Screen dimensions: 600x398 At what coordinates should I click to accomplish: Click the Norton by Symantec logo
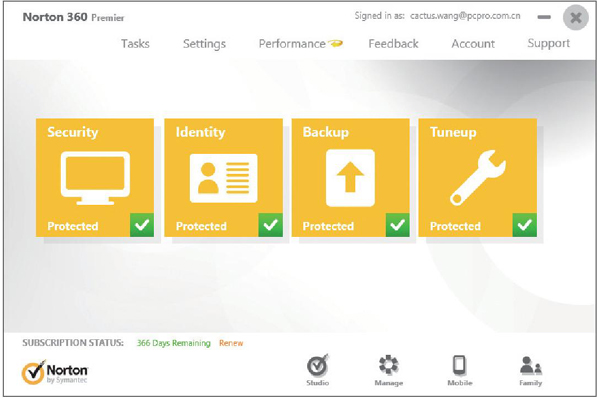[54, 372]
